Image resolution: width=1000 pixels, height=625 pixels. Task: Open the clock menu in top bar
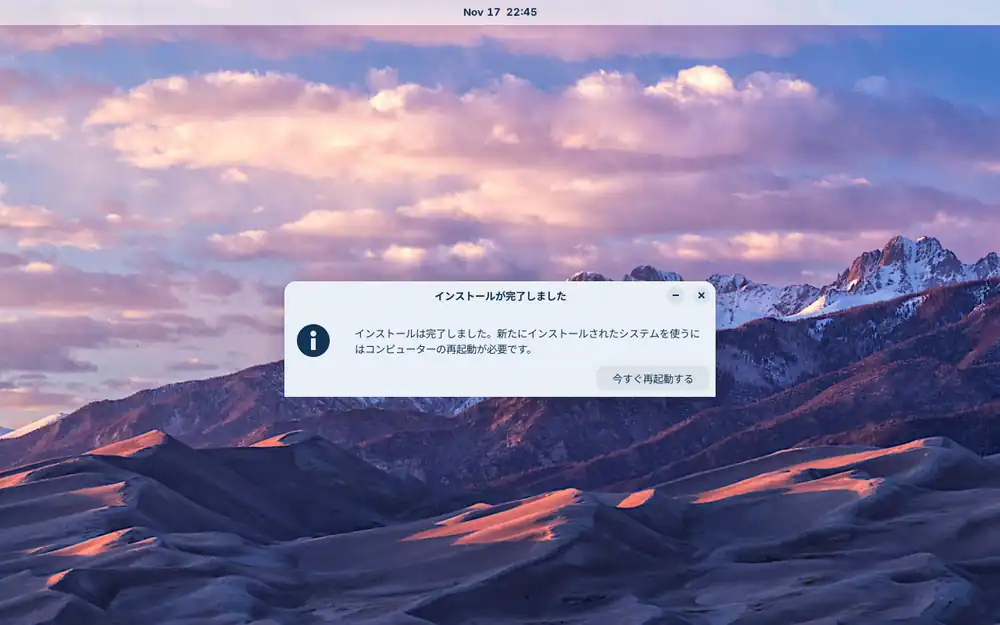click(500, 12)
